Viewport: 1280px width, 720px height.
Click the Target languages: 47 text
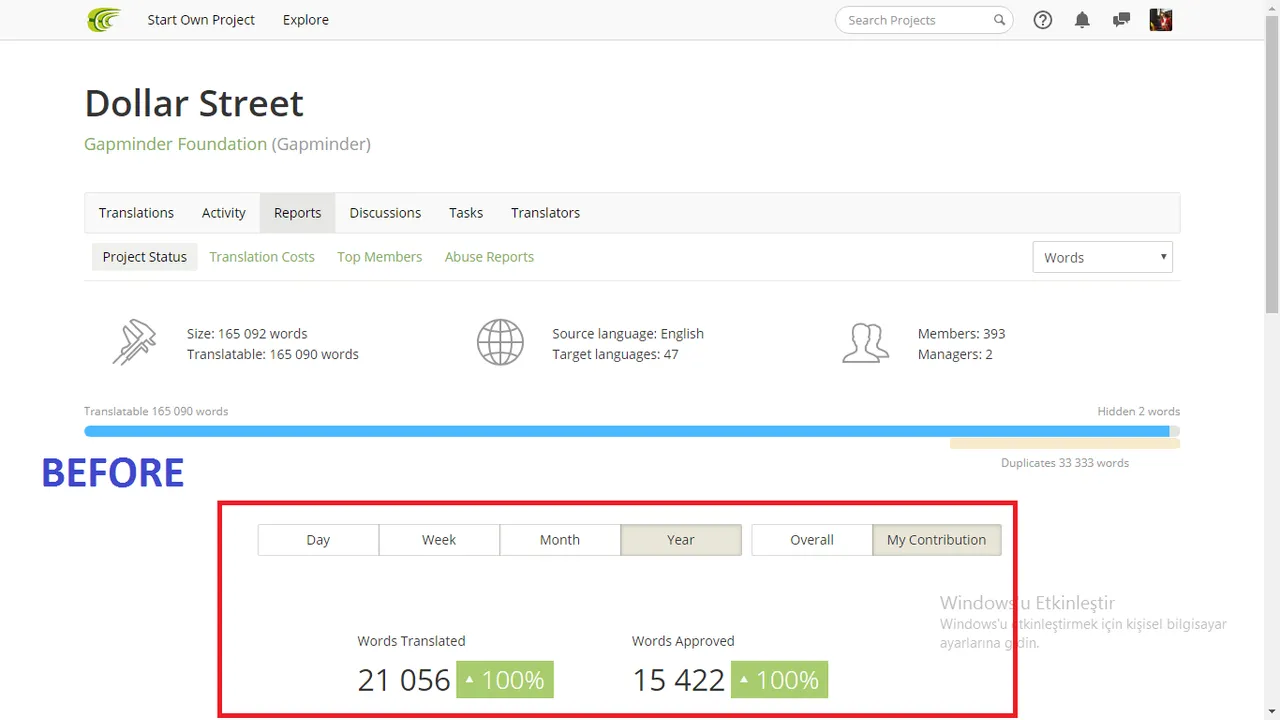[615, 354]
